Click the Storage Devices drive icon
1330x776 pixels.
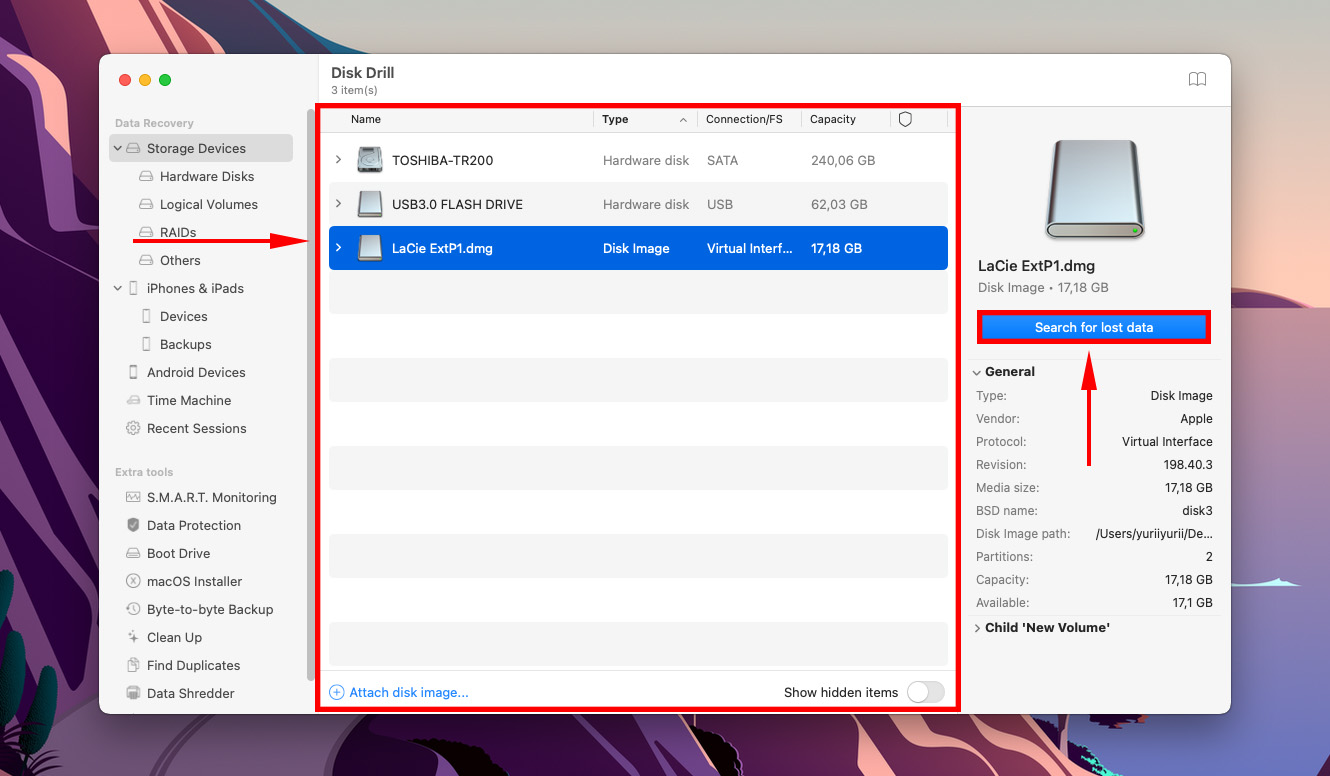coord(133,148)
